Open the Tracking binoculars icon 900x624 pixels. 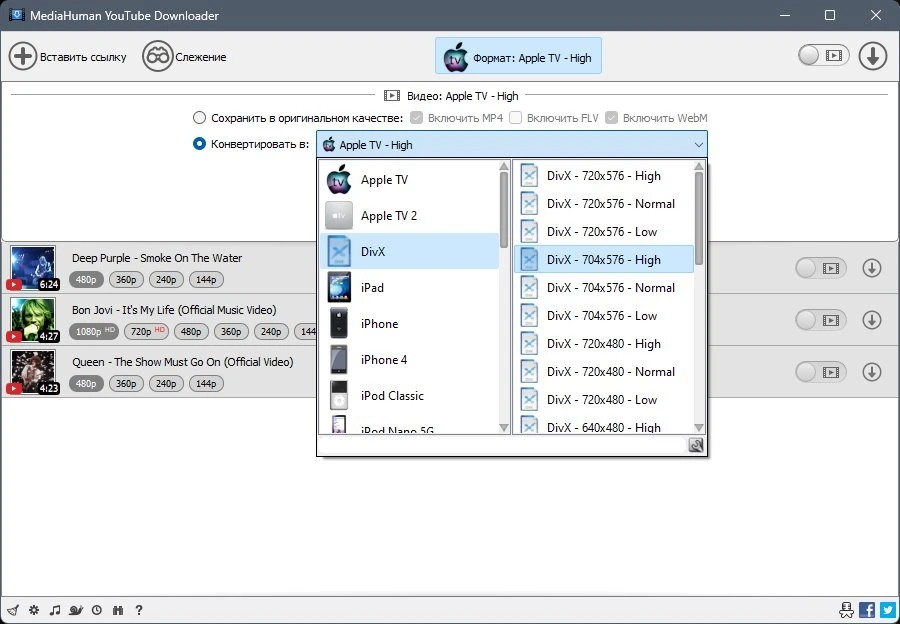(x=157, y=56)
